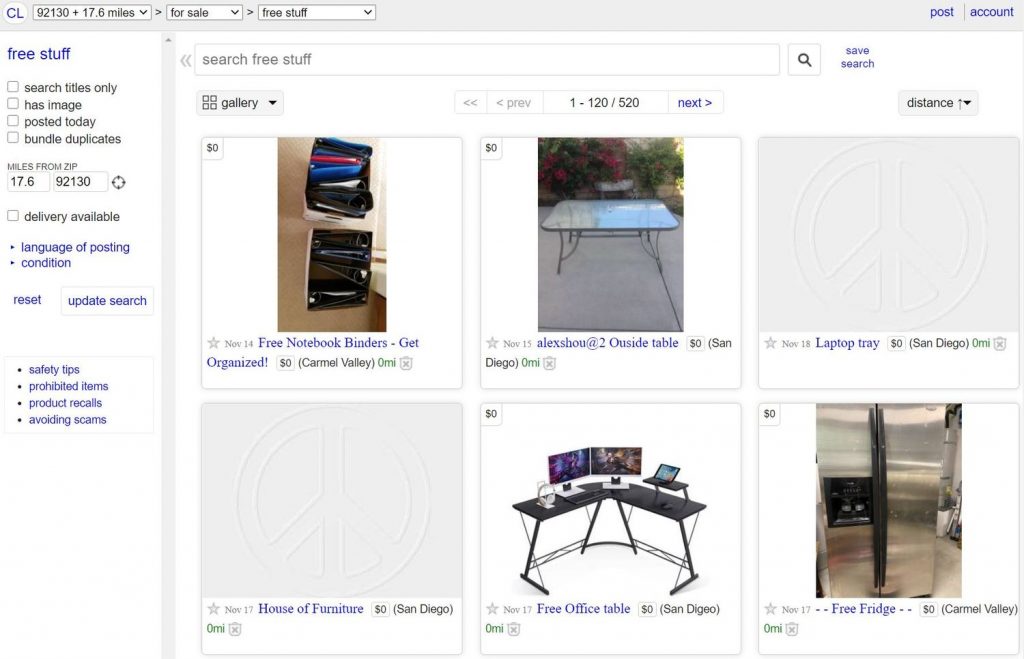Open the free stuff subcategory dropdown
1024x659 pixels.
click(x=317, y=12)
